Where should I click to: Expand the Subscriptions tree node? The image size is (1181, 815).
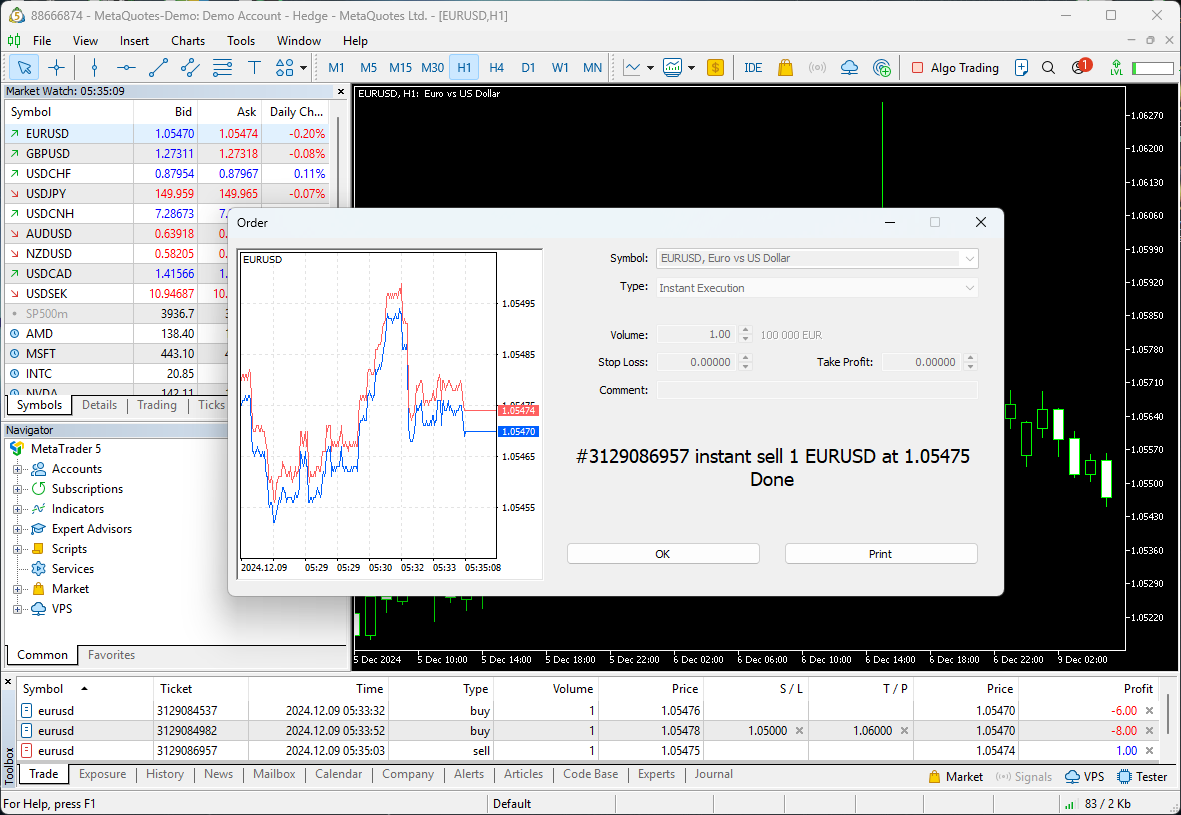[x=17, y=489]
